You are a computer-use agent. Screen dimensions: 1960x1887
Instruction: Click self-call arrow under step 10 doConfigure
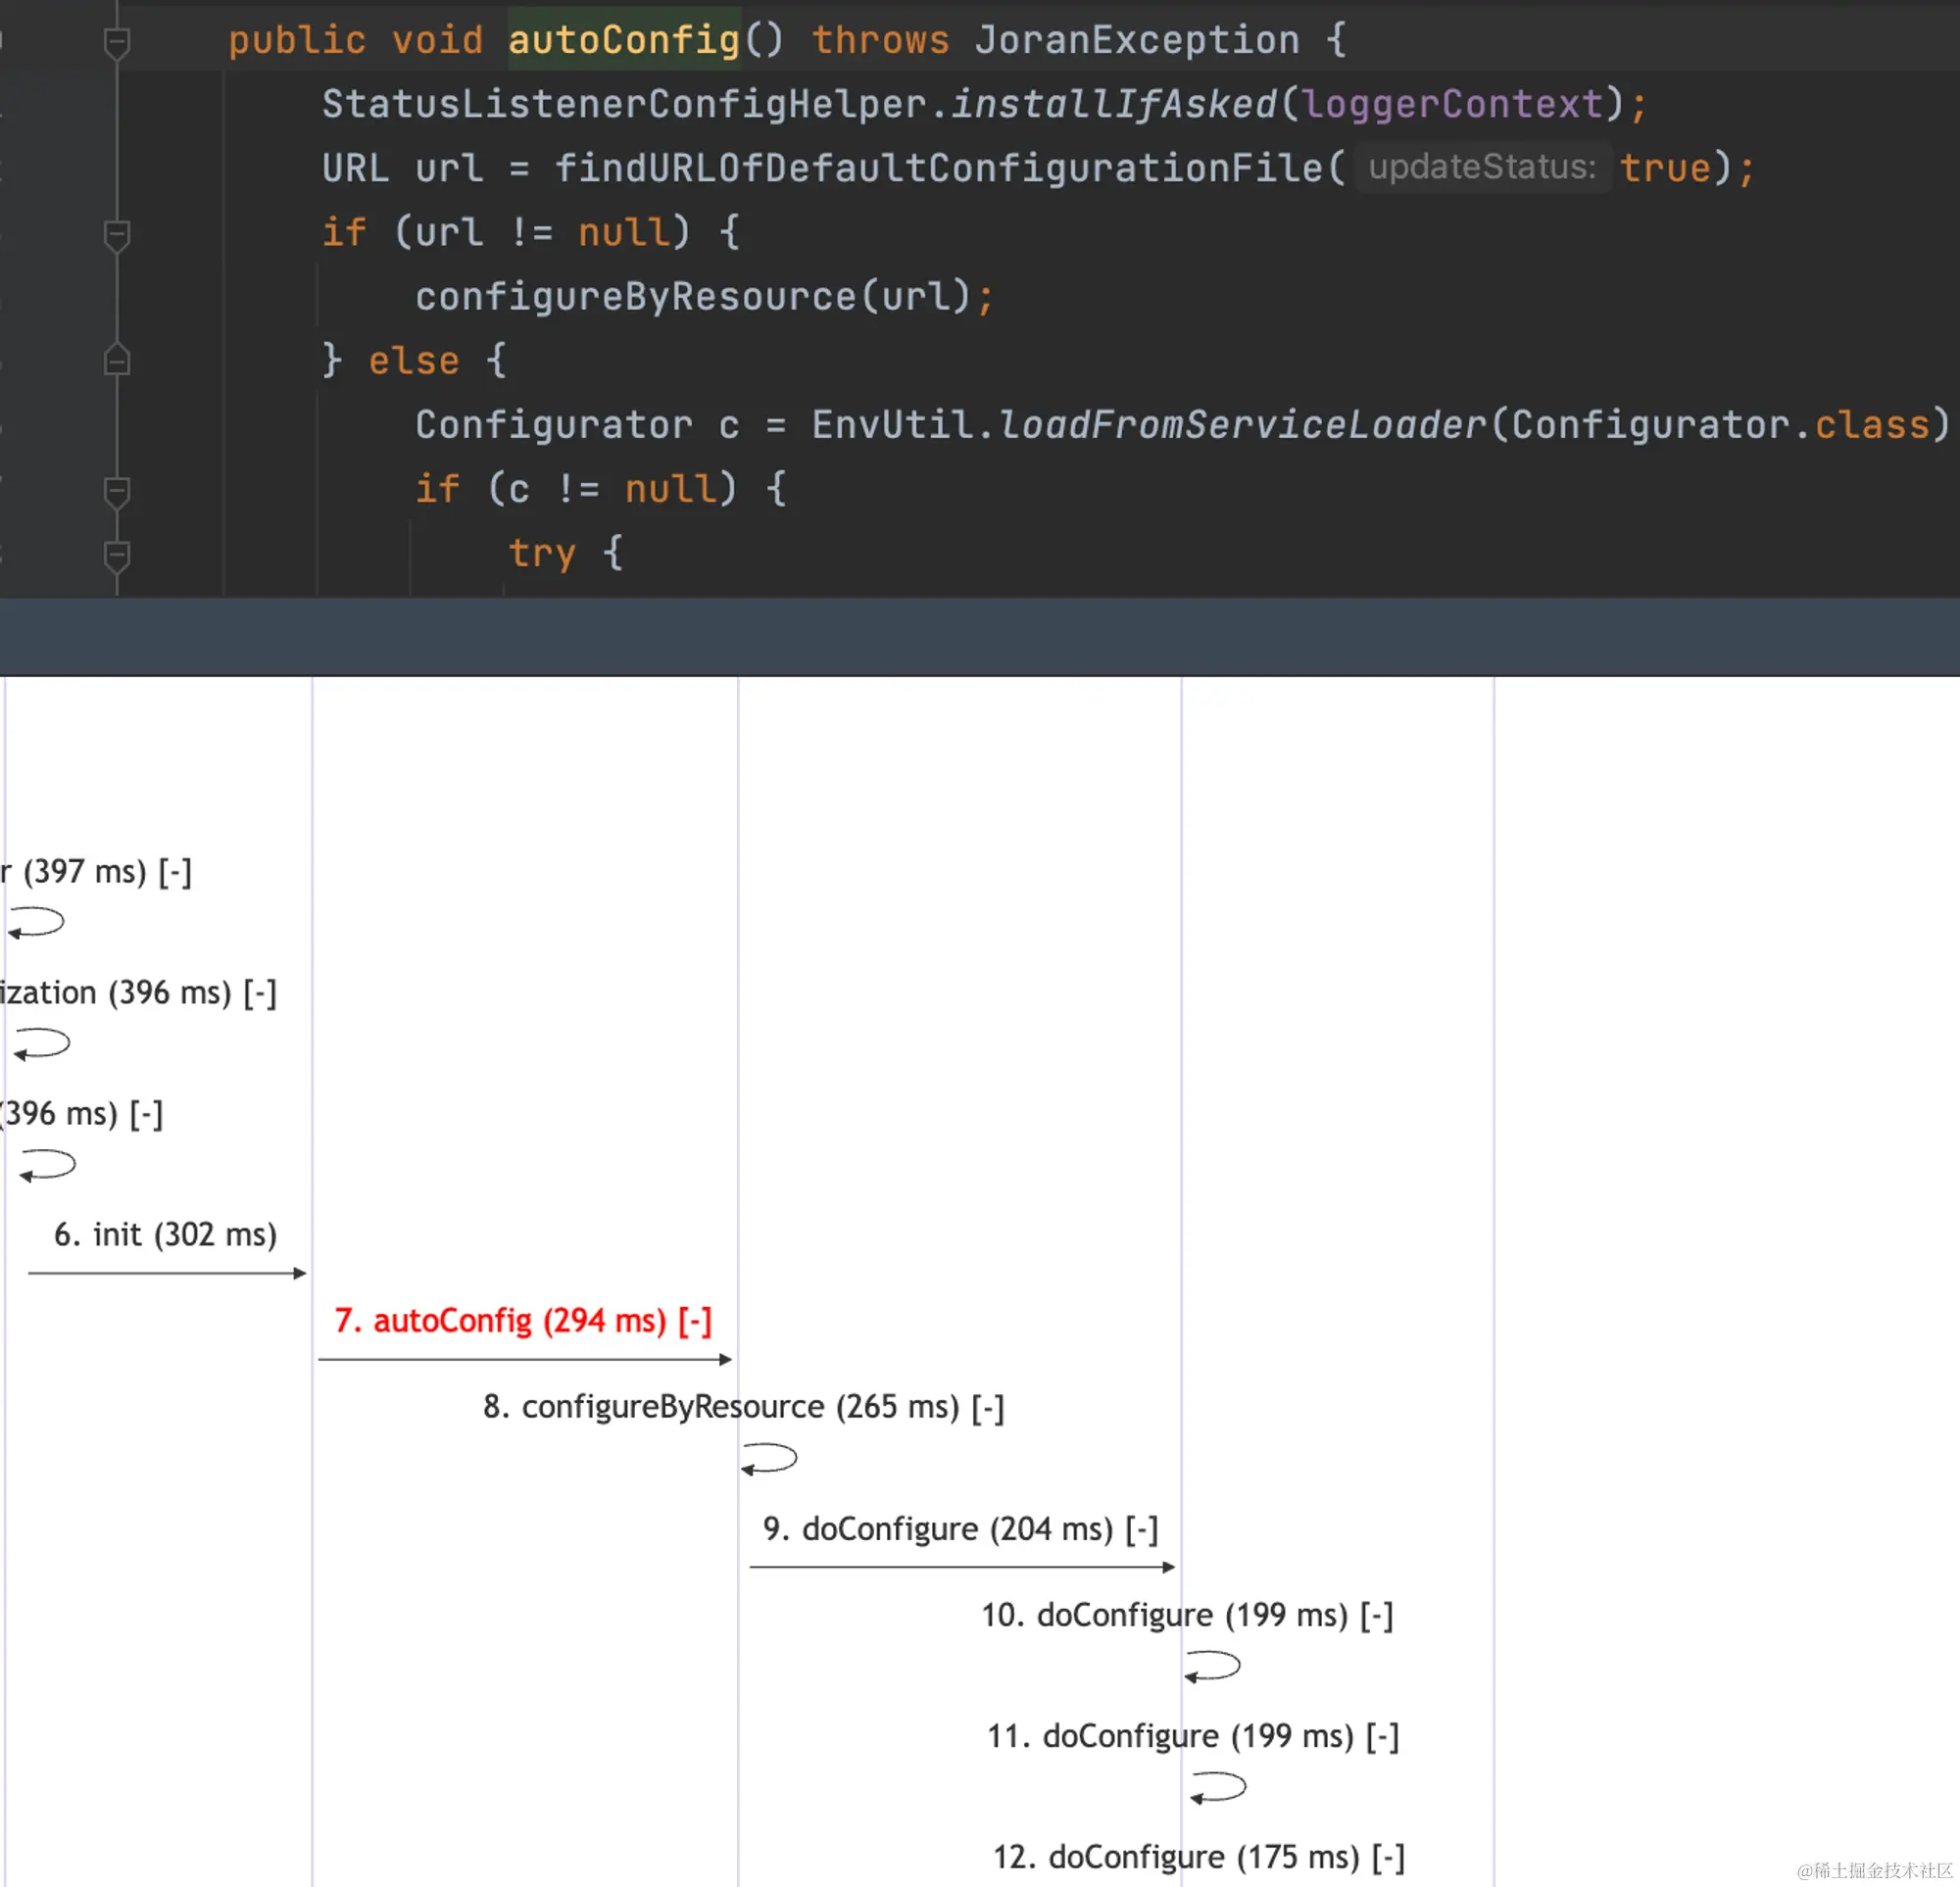pyautogui.click(x=1212, y=1666)
